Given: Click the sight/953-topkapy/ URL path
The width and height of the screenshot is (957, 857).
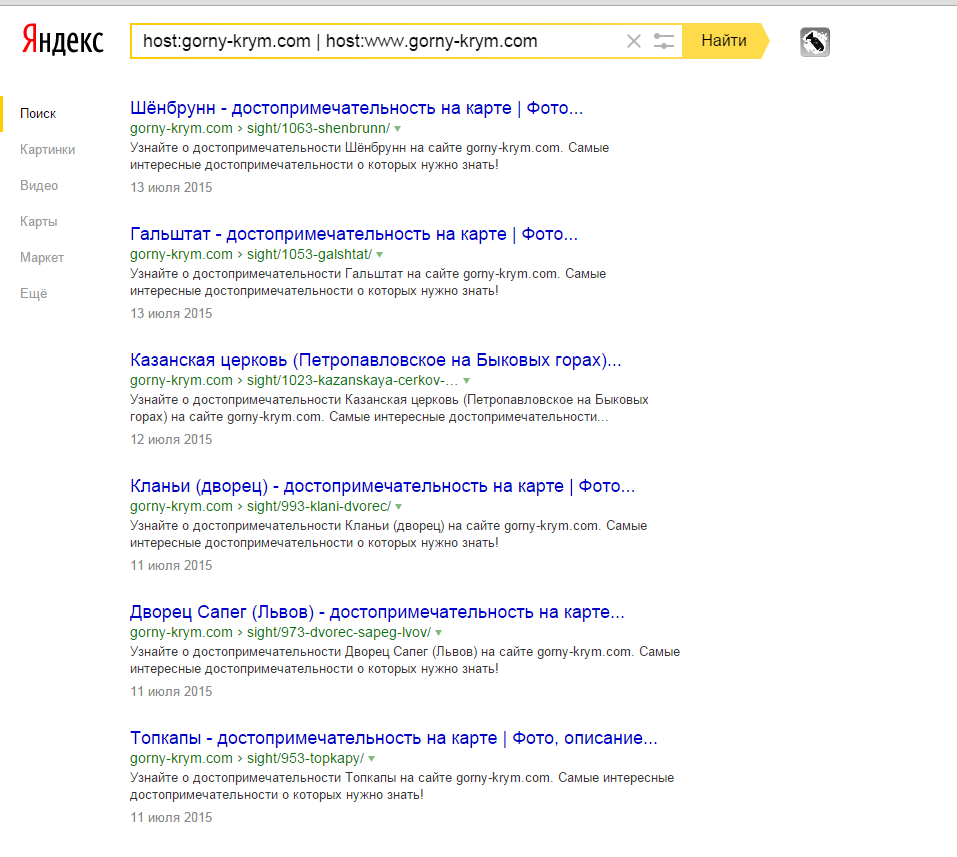Looking at the screenshot, I should [x=305, y=758].
